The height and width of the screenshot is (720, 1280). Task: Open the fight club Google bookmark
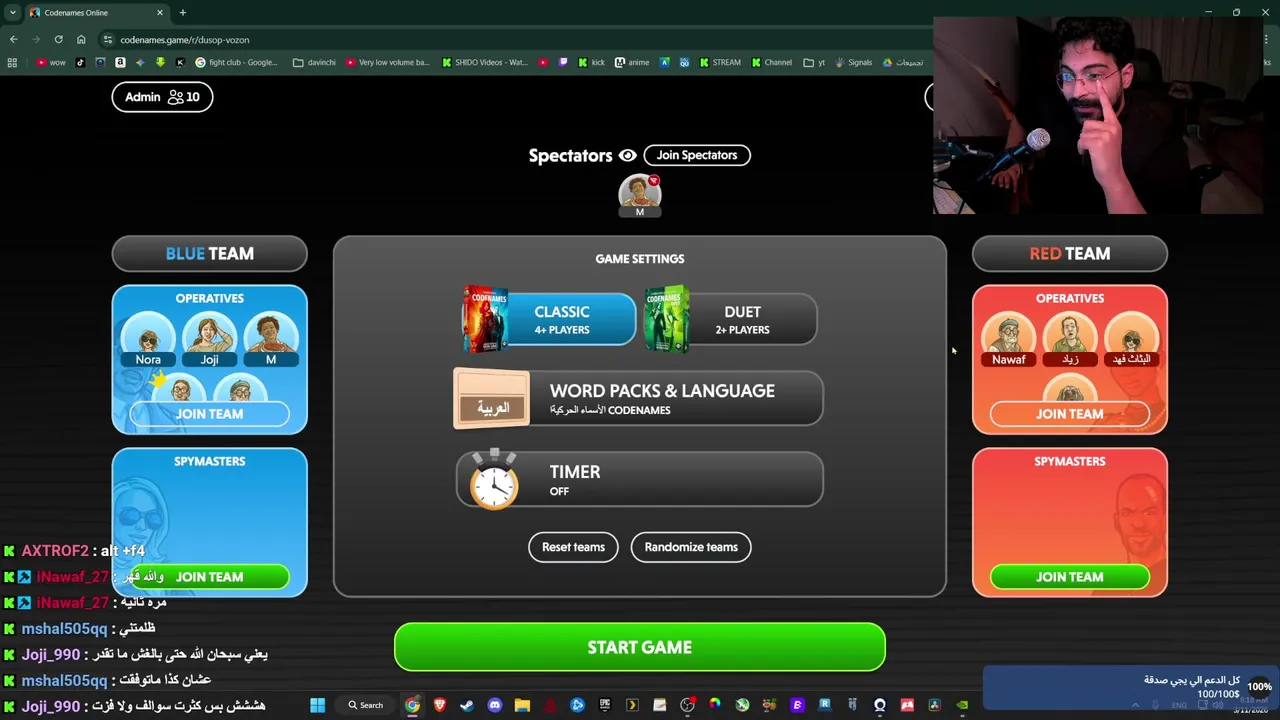coord(237,62)
